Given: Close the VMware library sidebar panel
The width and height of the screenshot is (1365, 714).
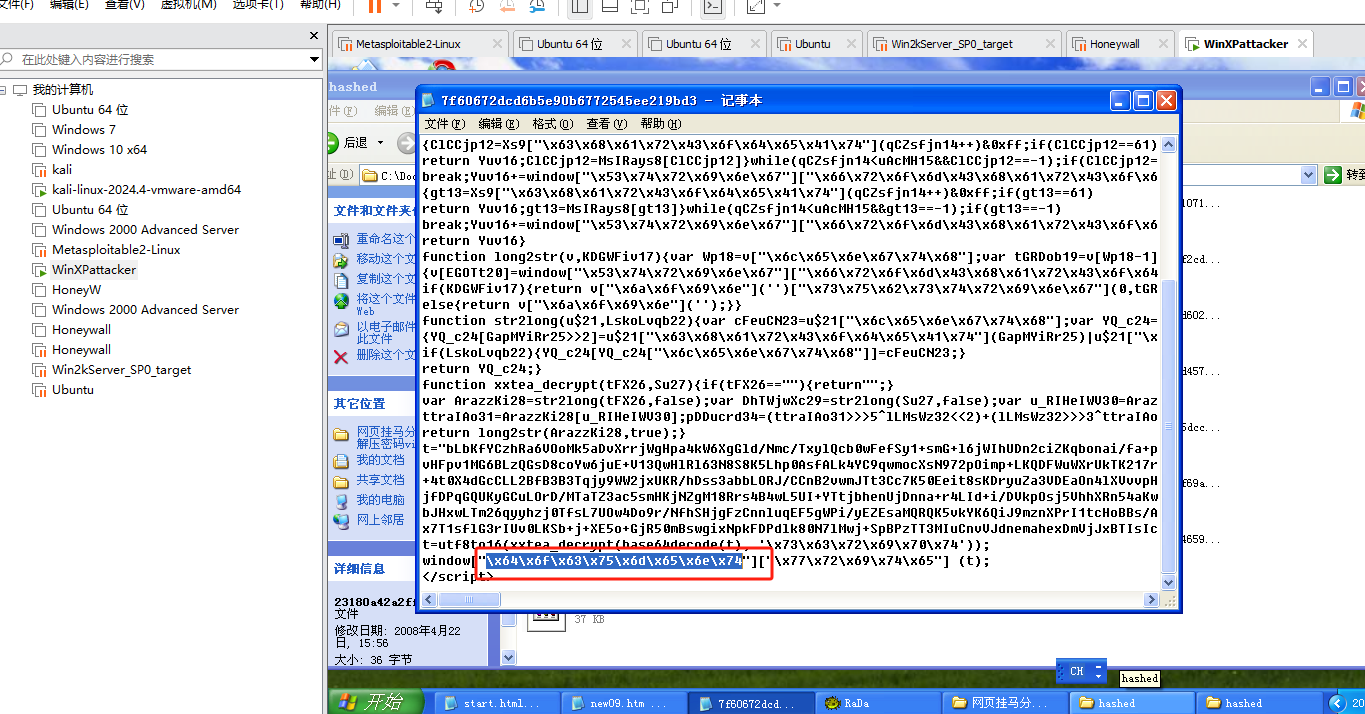Looking at the screenshot, I should pyautogui.click(x=313, y=36).
